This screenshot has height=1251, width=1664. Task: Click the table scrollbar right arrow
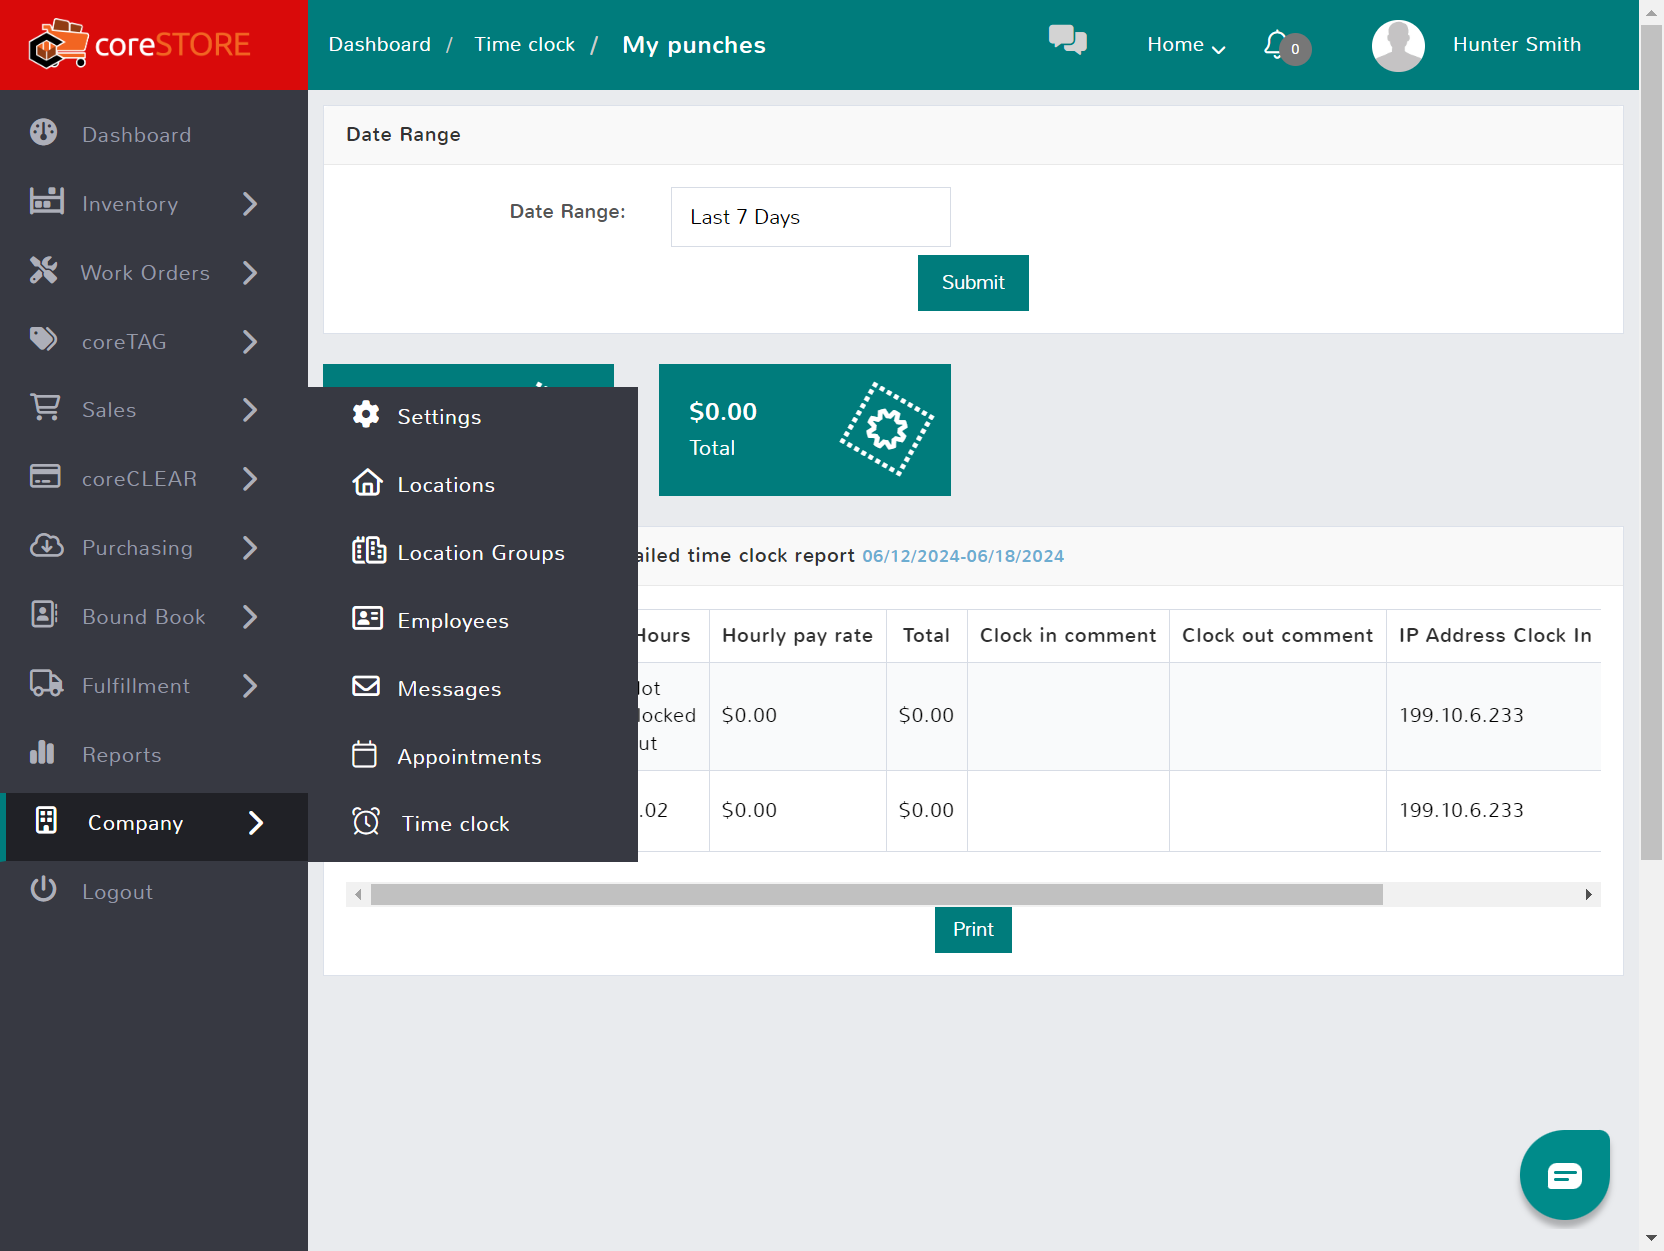pos(1588,894)
